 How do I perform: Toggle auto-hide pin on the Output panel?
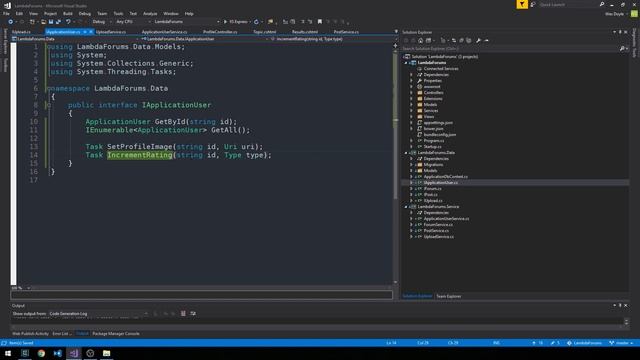coord(620,305)
